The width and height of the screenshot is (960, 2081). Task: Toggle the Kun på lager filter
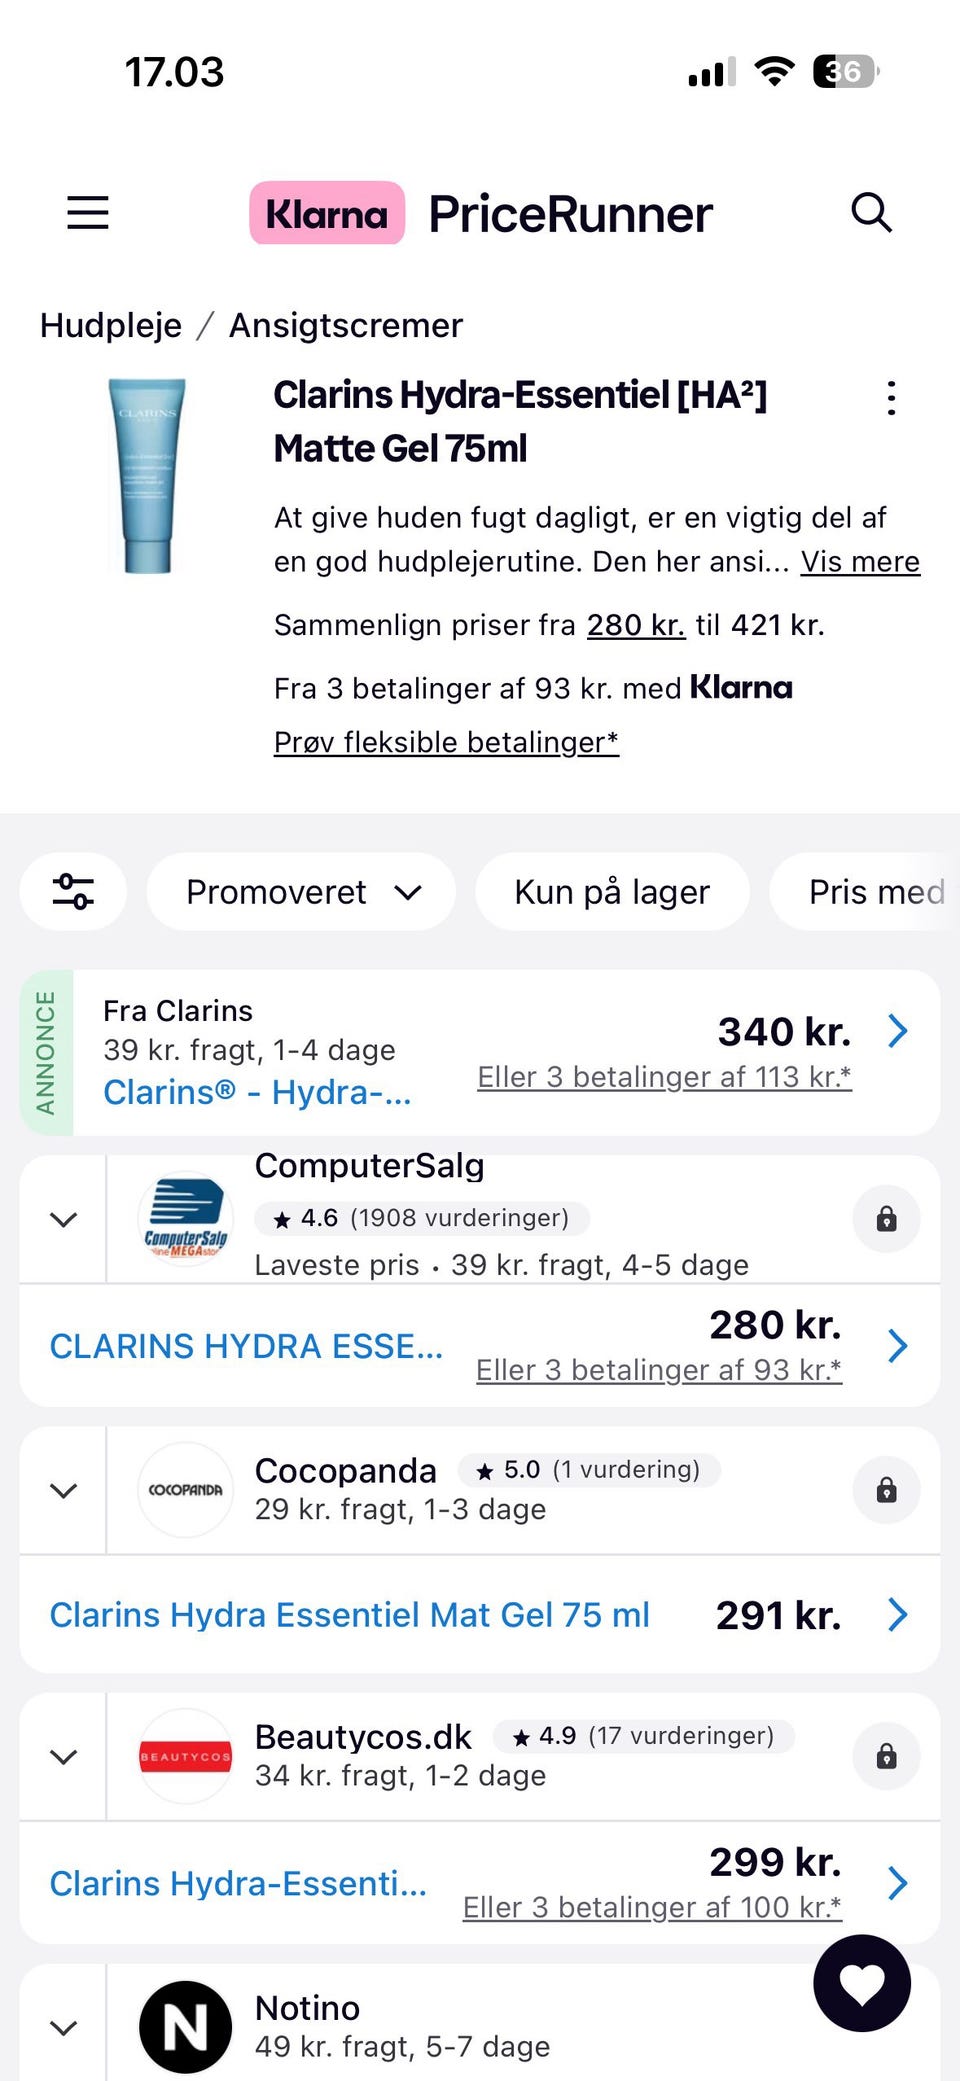pos(612,891)
